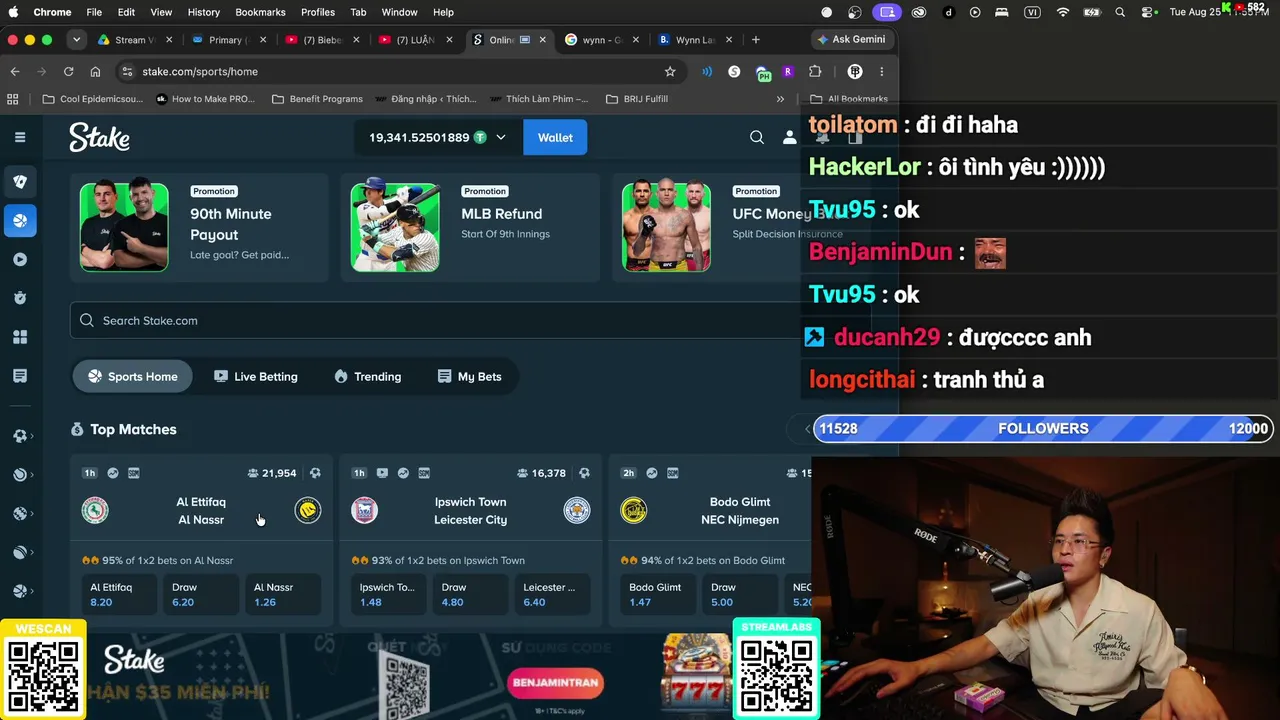Open the four-squares grid icon in sidebar
Image resolution: width=1280 pixels, height=720 pixels.
pos(20,337)
